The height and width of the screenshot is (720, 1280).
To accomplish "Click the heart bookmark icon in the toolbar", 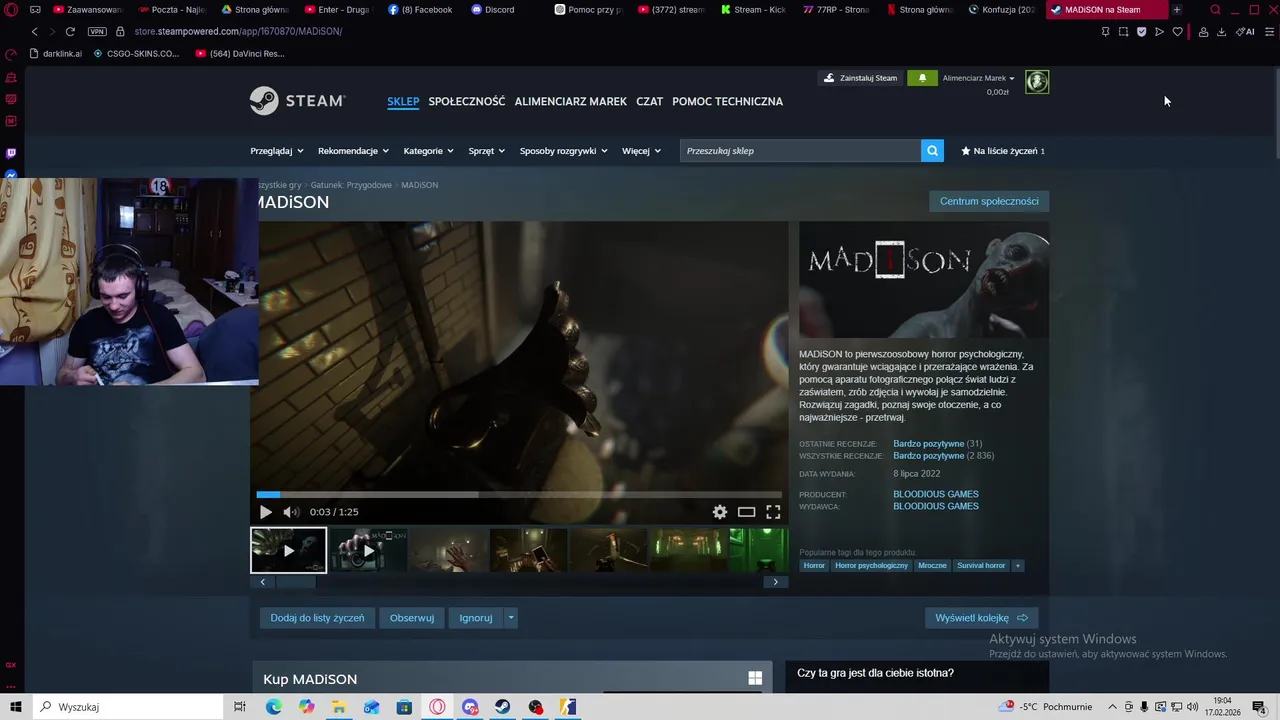I will point(1177,32).
